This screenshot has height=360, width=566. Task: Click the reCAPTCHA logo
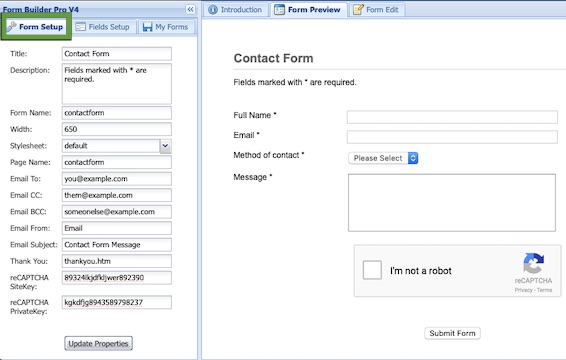(x=533, y=264)
